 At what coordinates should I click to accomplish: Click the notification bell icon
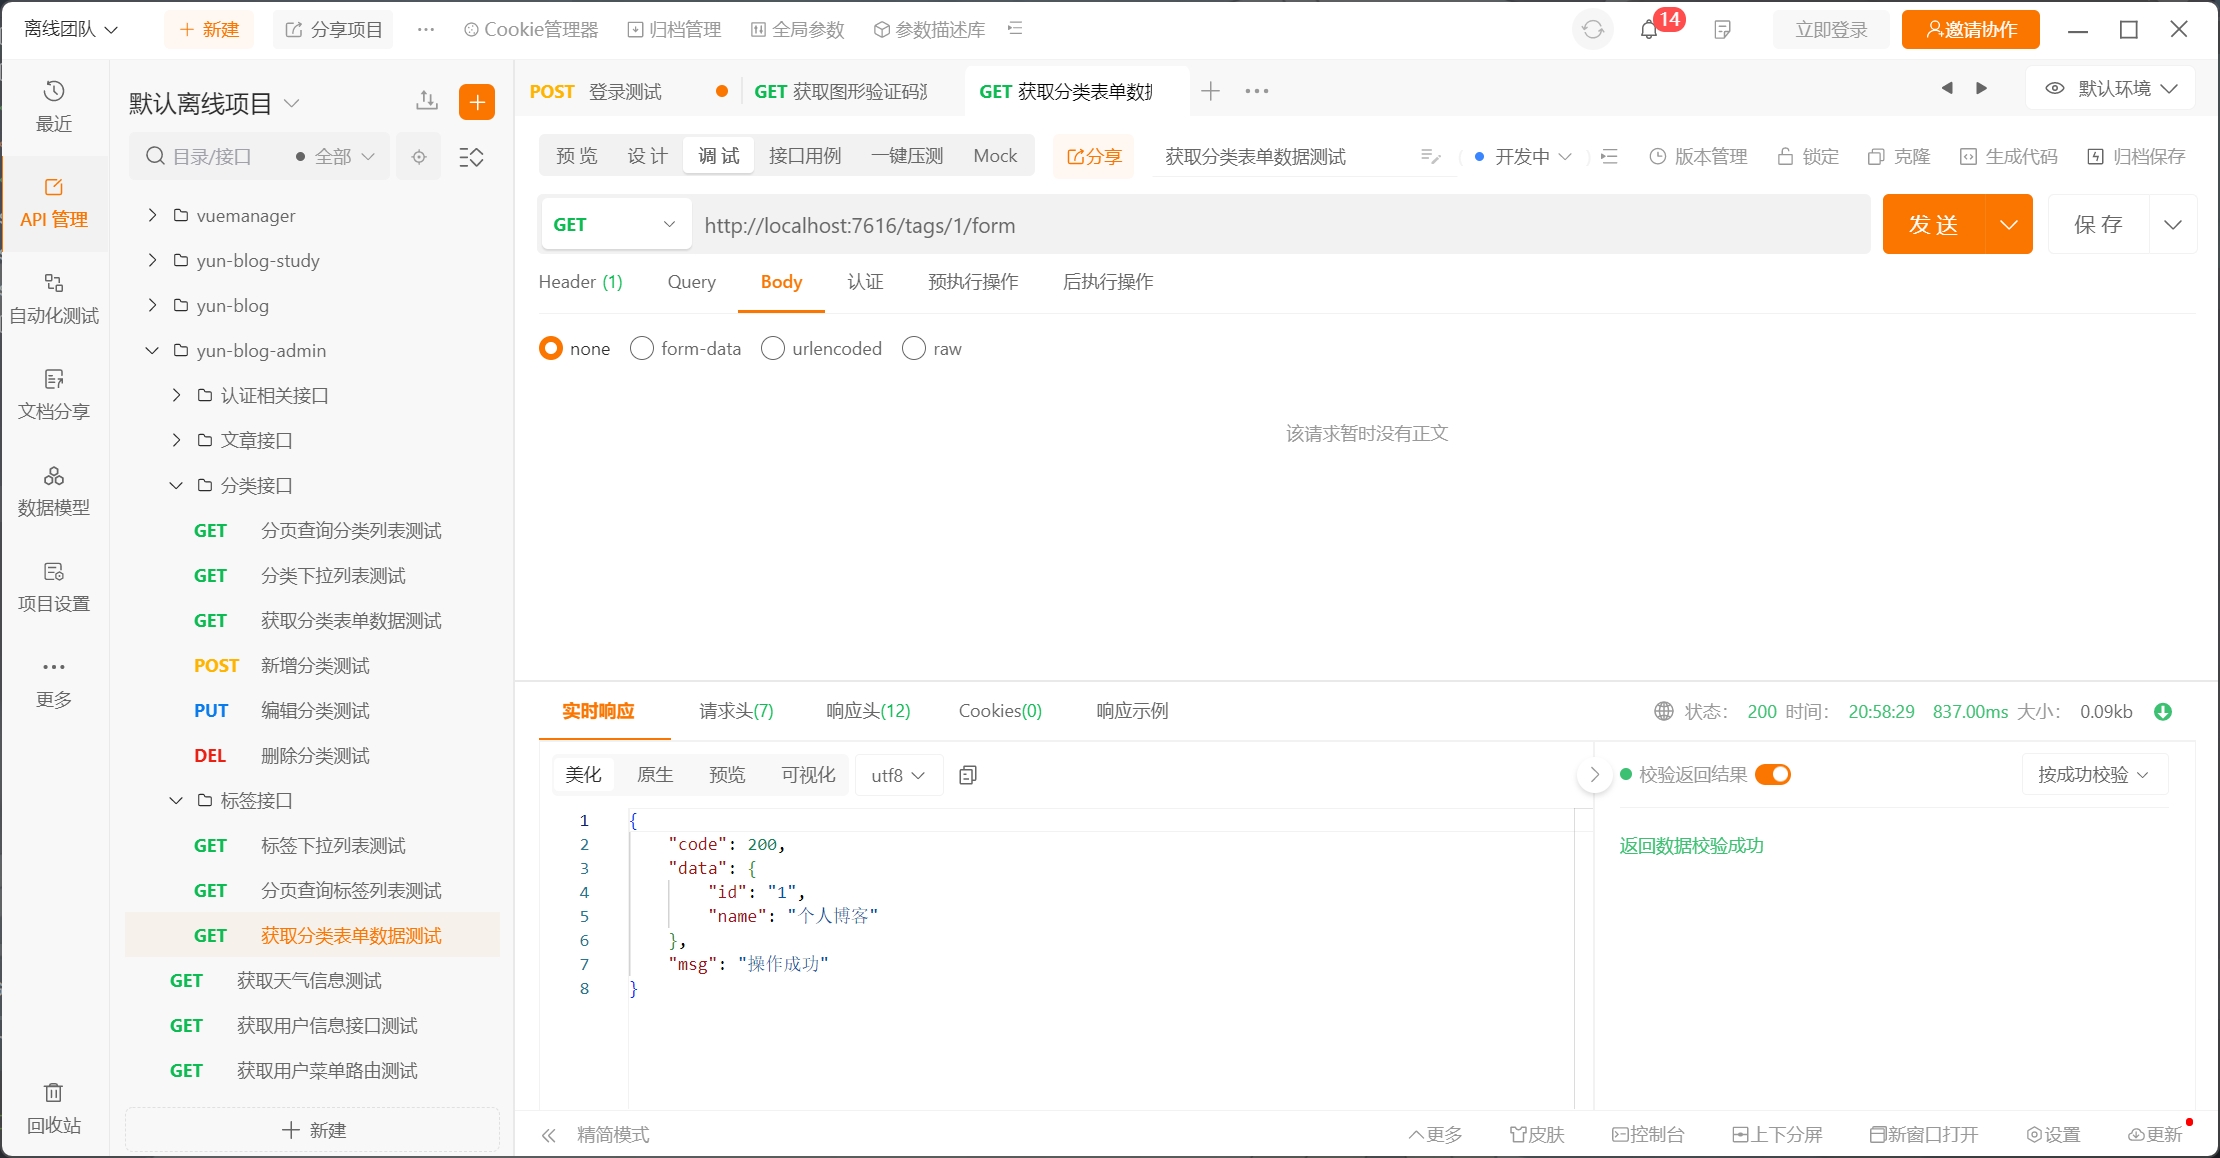[1649, 30]
